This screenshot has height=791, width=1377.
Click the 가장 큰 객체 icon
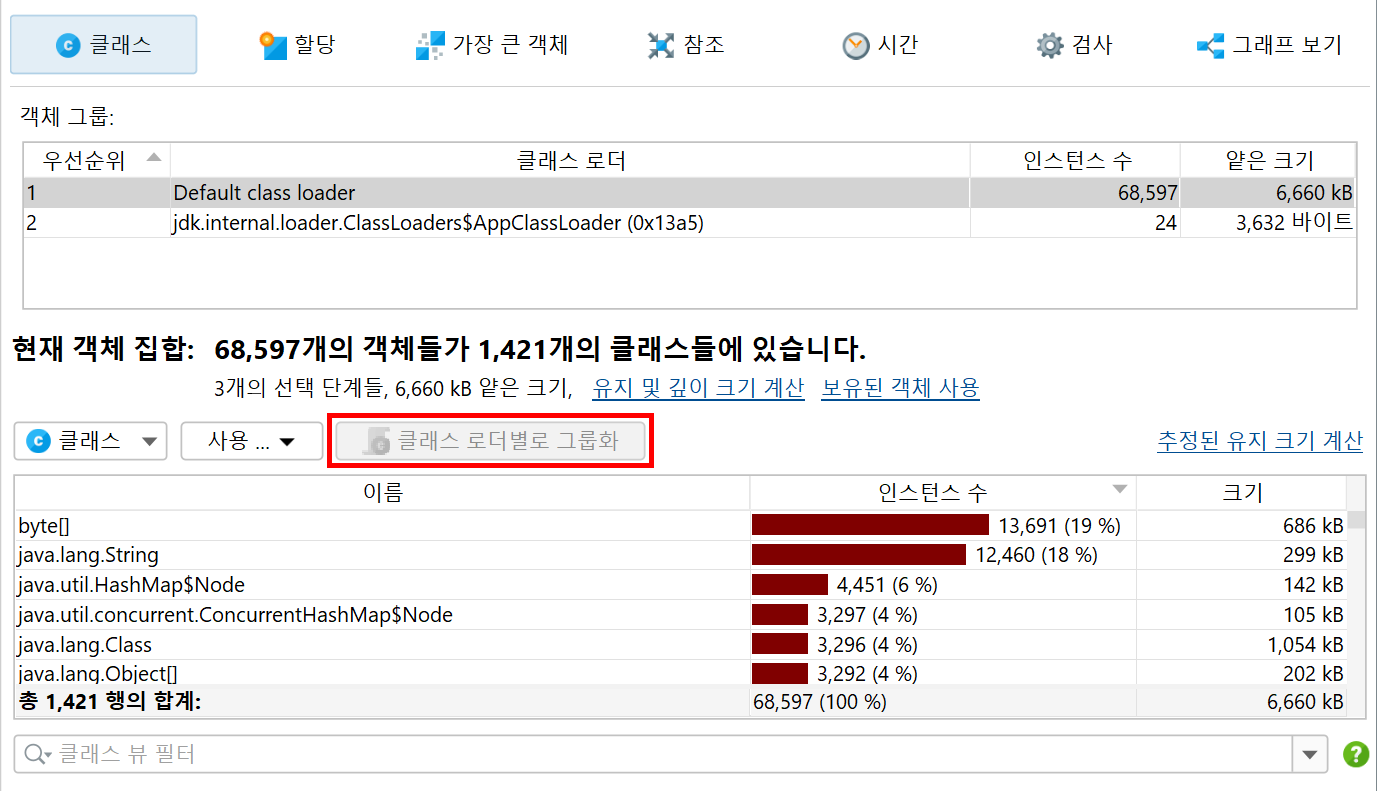click(430, 46)
